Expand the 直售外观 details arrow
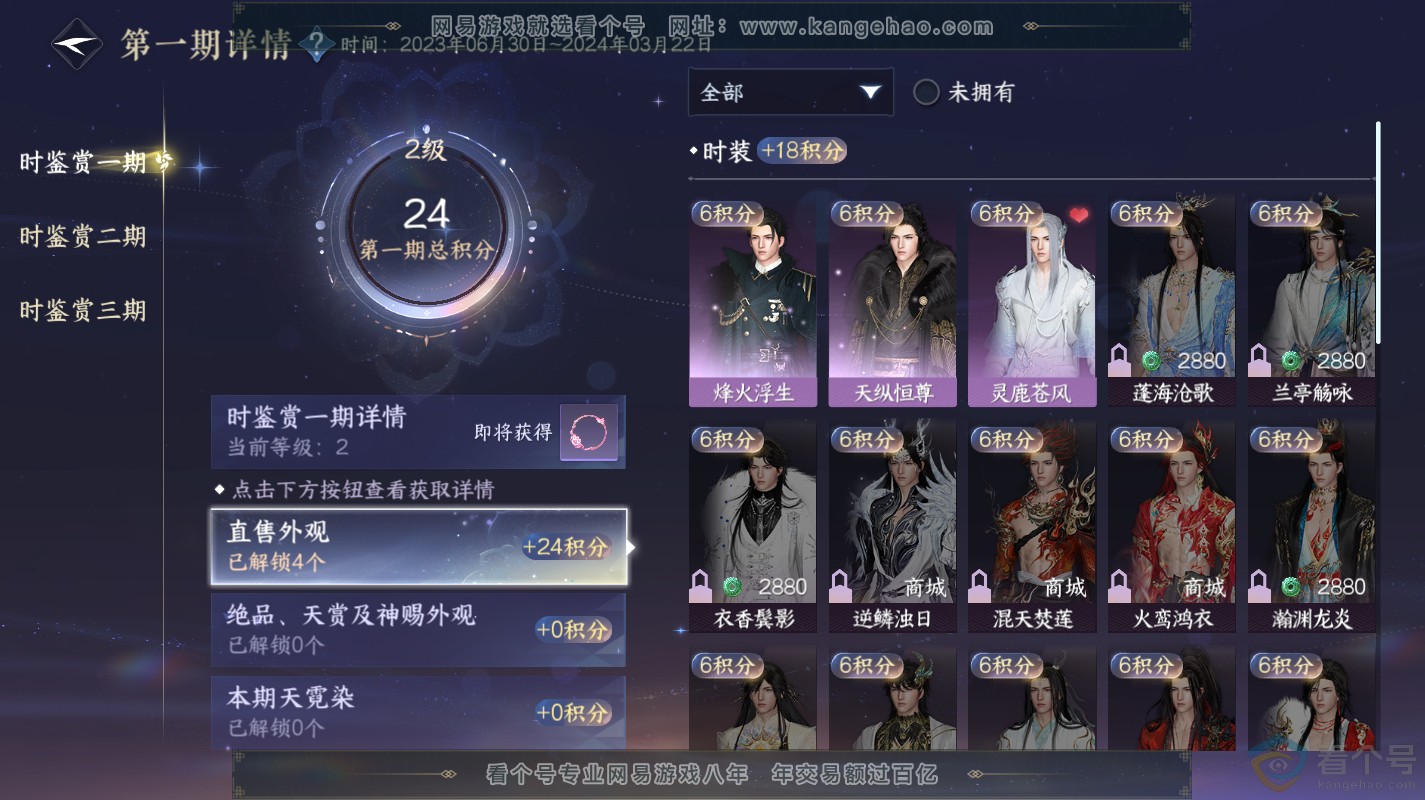The height and width of the screenshot is (800, 1425). point(631,547)
